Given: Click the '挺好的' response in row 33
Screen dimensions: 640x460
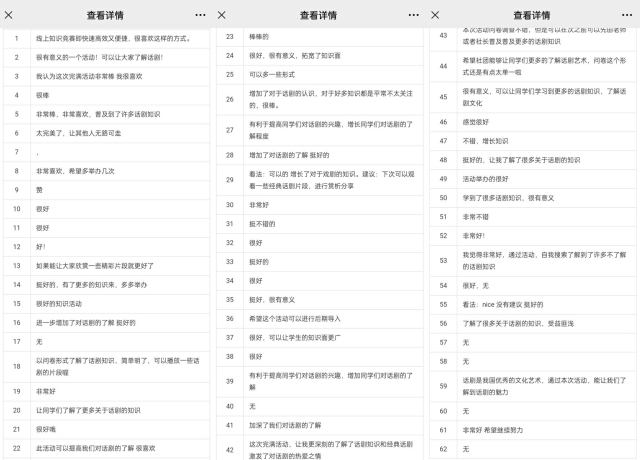Looking at the screenshot, I should [259, 262].
